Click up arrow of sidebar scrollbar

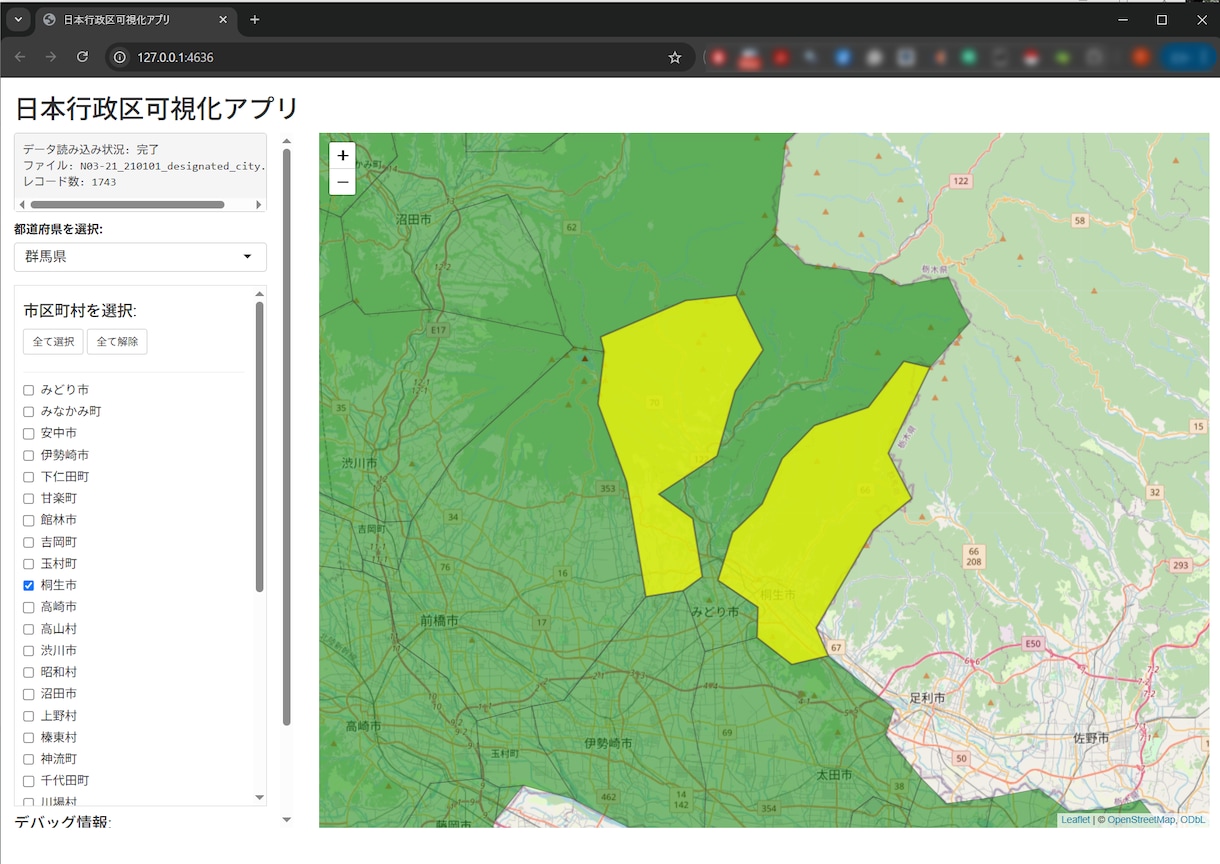point(287,141)
